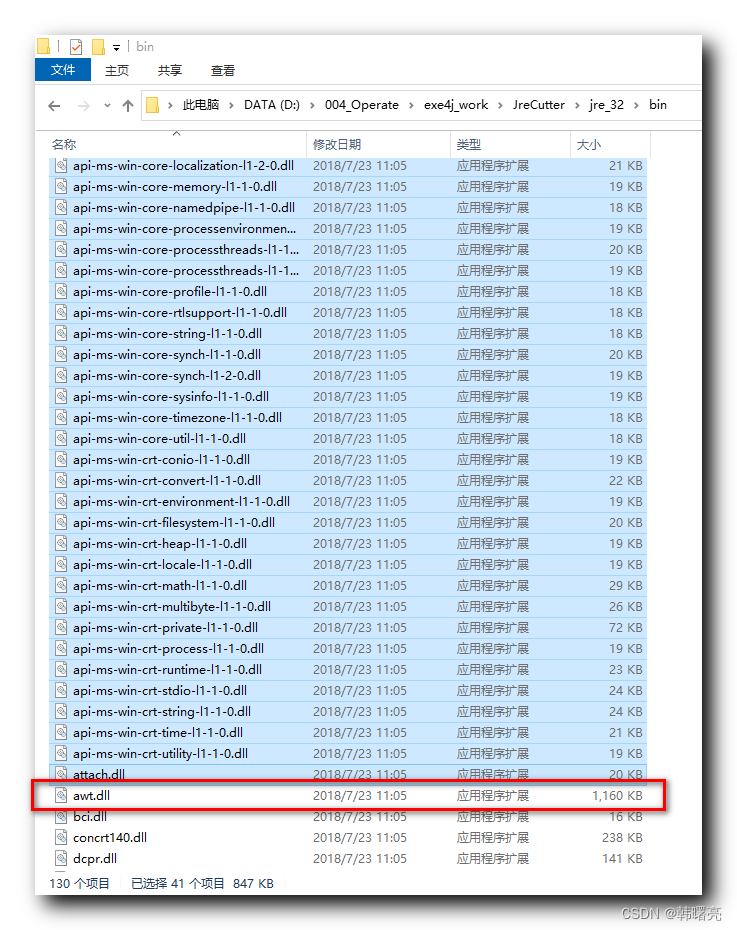Click icon of api-ms-win-core-string-l1-1-0.dll
Viewport: 737px width, 930px height.
[61, 334]
